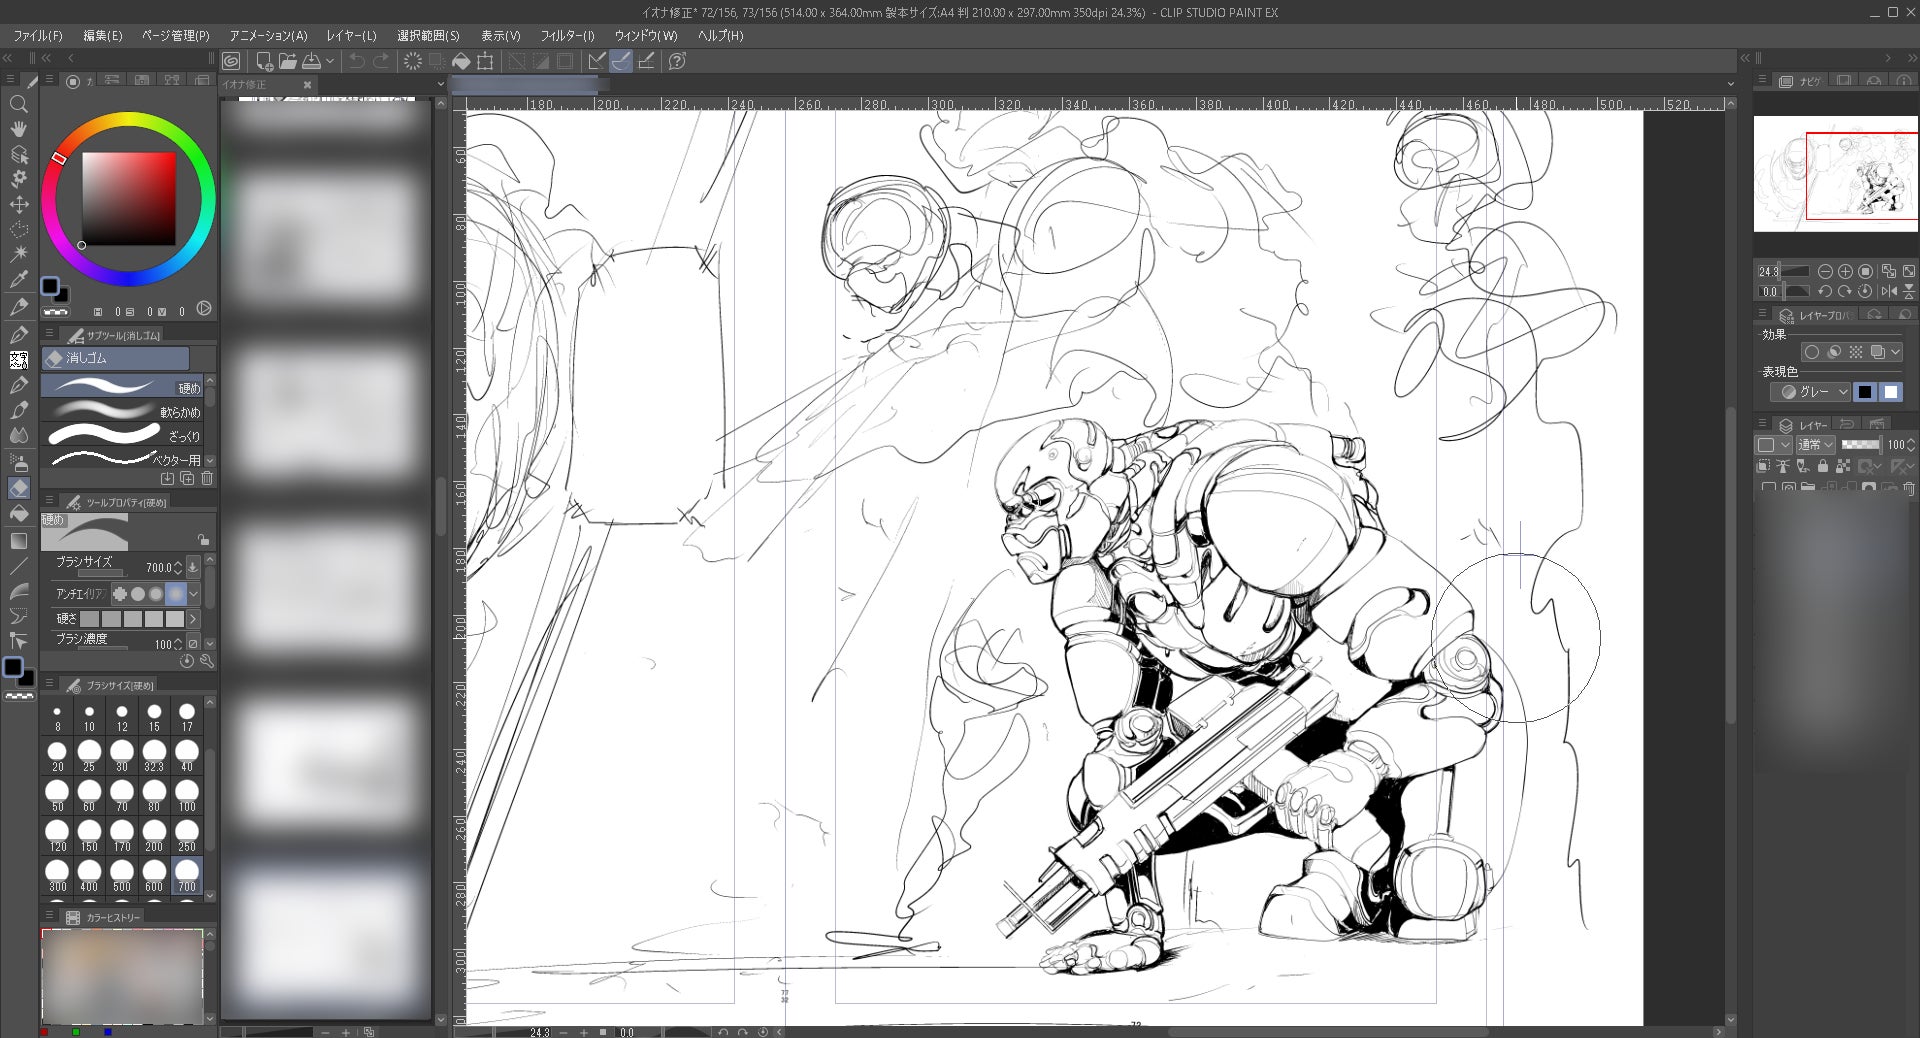The image size is (1920, 1038).
Task: Toggle the tool property lock icon
Action: pos(203,539)
